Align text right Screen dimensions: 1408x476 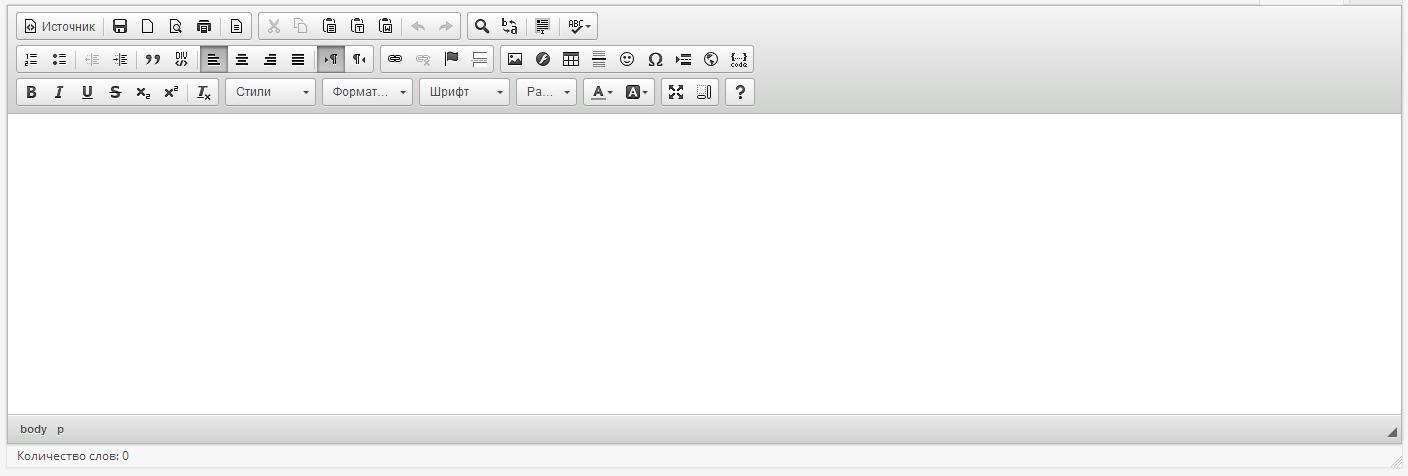[x=270, y=59]
